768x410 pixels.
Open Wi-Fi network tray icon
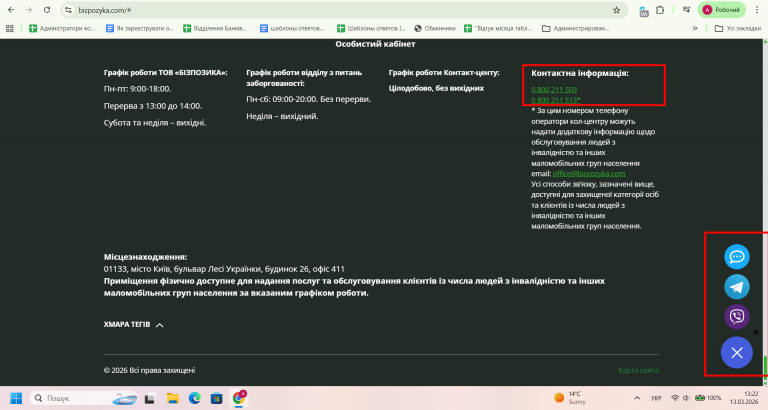click(675, 398)
